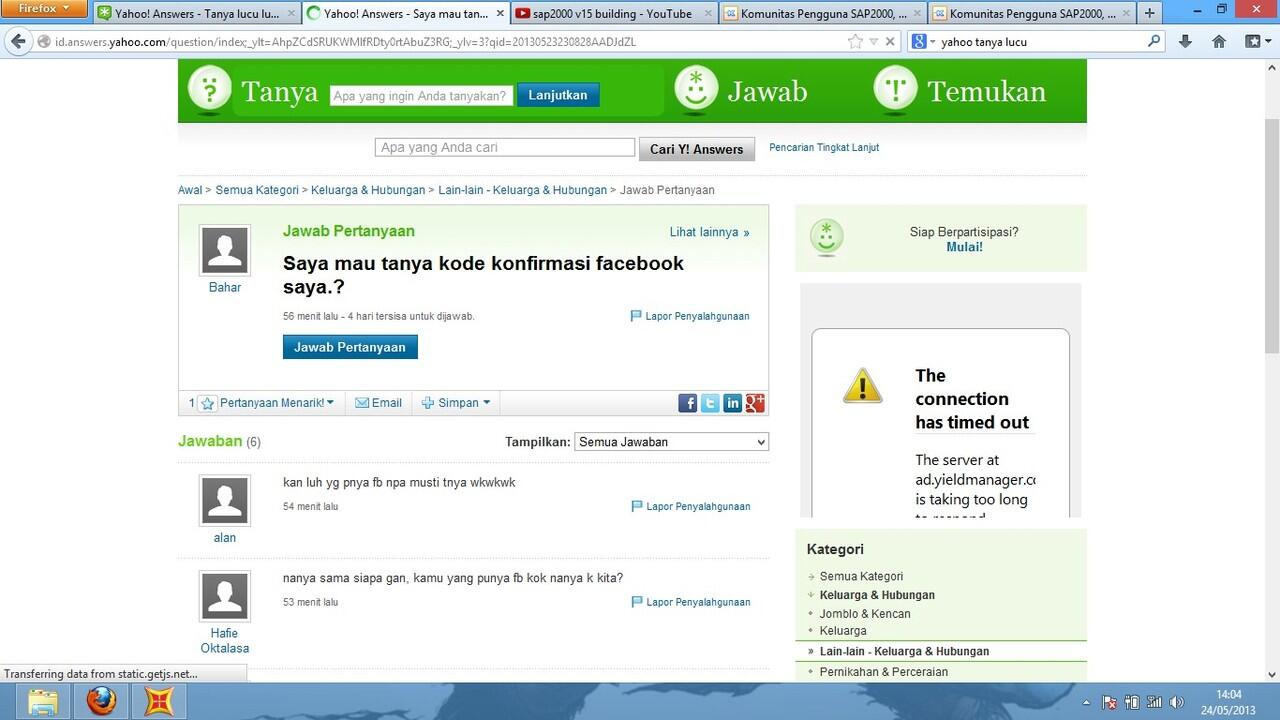
Task: Click the Cari Y! Answers button
Action: point(697,149)
